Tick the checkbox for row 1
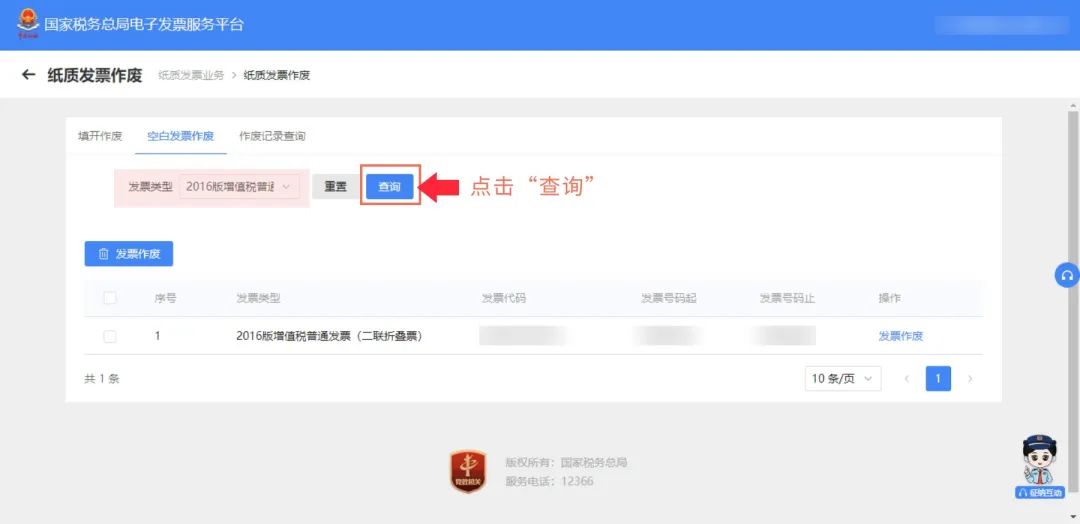Screen dimensions: 1080x524 click(x=110, y=336)
